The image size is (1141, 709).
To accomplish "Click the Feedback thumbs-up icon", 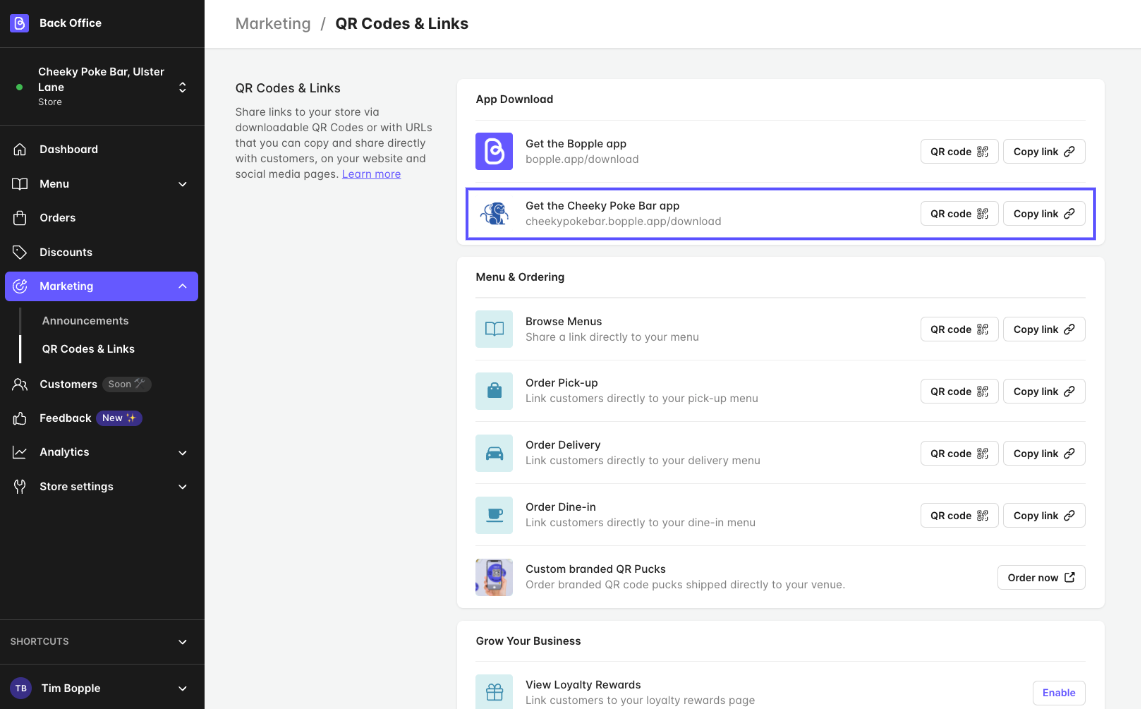I will point(20,418).
